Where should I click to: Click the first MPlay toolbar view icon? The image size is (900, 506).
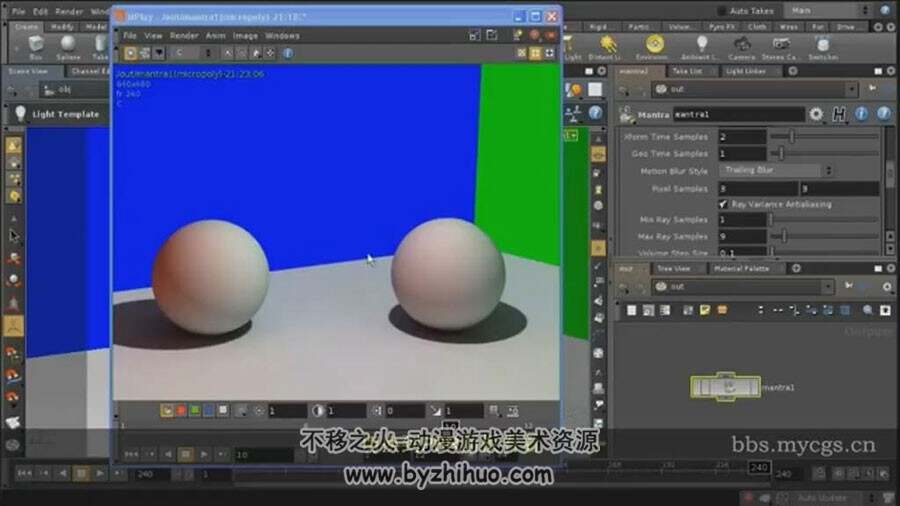(x=130, y=53)
